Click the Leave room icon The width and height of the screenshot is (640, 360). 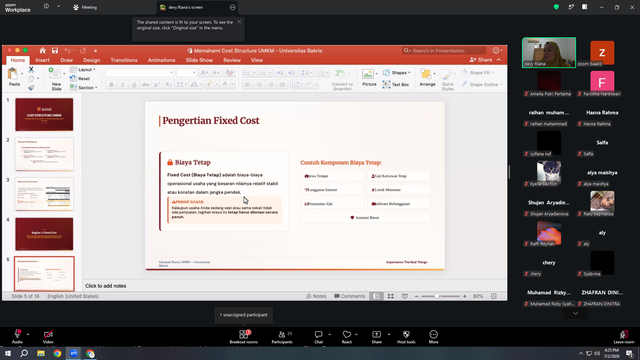pyautogui.click(x=624, y=334)
